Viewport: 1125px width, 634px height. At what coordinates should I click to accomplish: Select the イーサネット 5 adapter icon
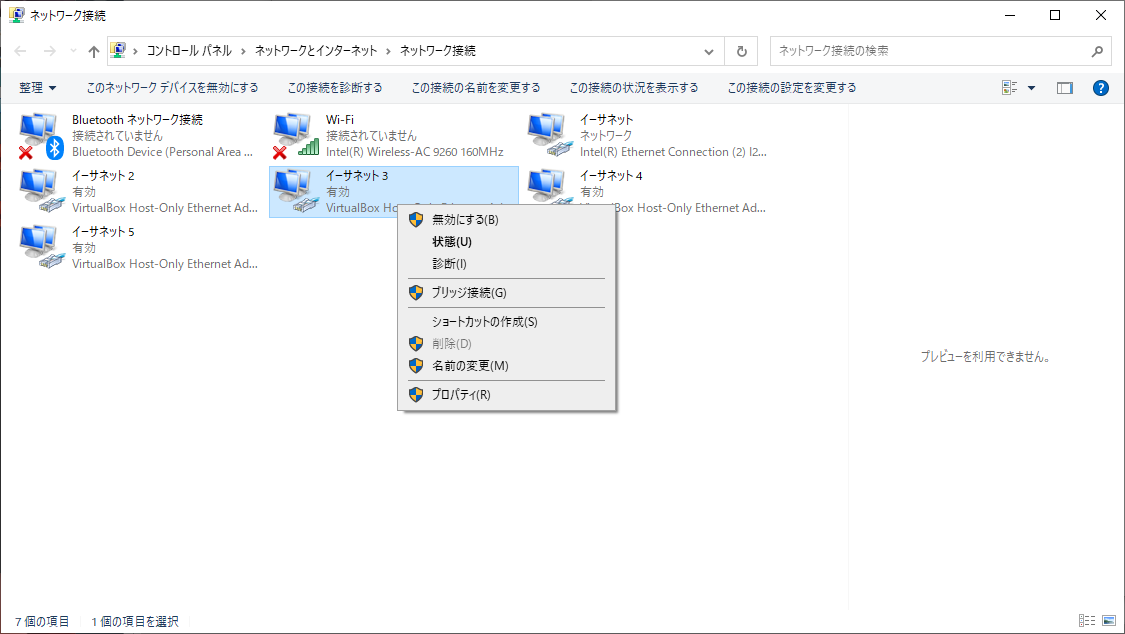(38, 245)
